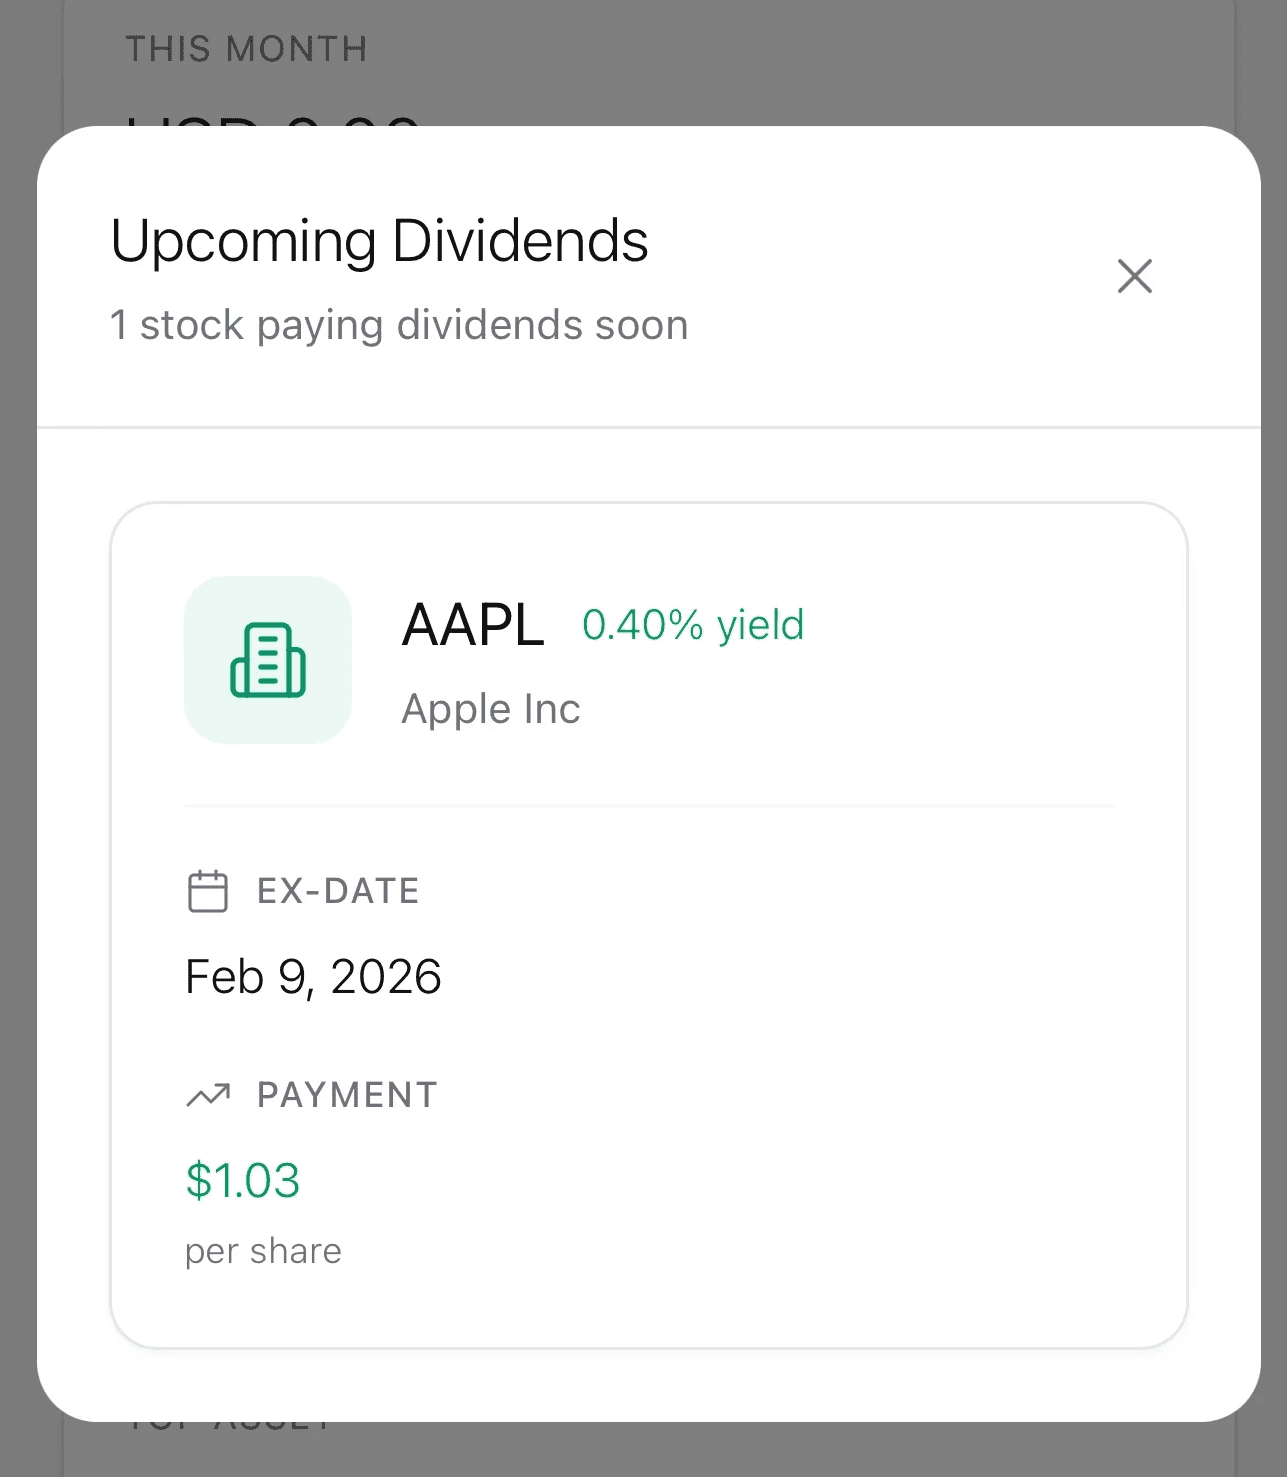The height and width of the screenshot is (1477, 1287).
Task: Close the Upcoming Dividends dialog
Action: coord(1134,276)
